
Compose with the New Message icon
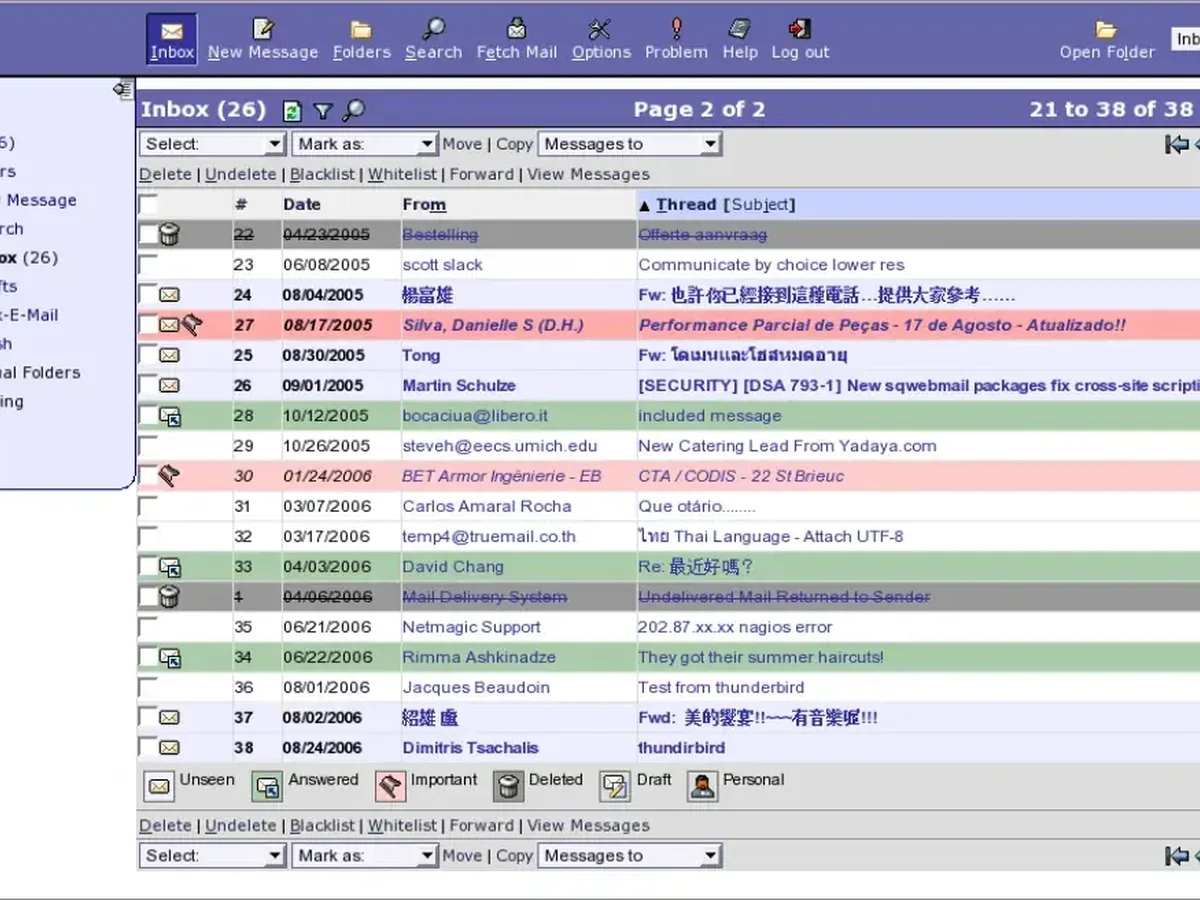coord(263,29)
